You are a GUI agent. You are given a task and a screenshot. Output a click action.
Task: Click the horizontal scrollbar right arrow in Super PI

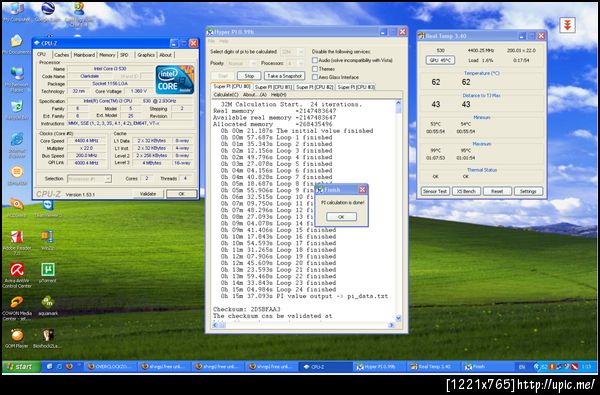391,325
